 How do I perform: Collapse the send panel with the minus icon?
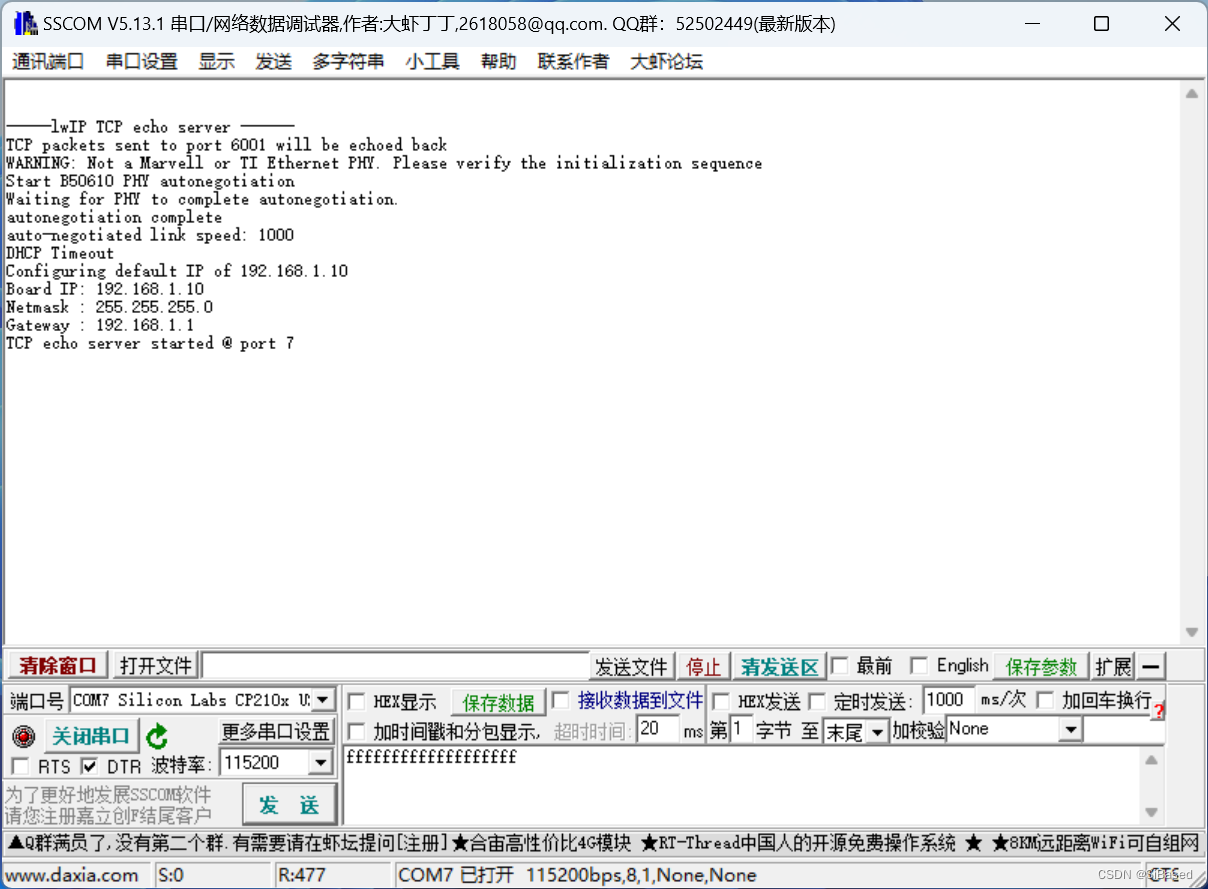pyautogui.click(x=1152, y=665)
